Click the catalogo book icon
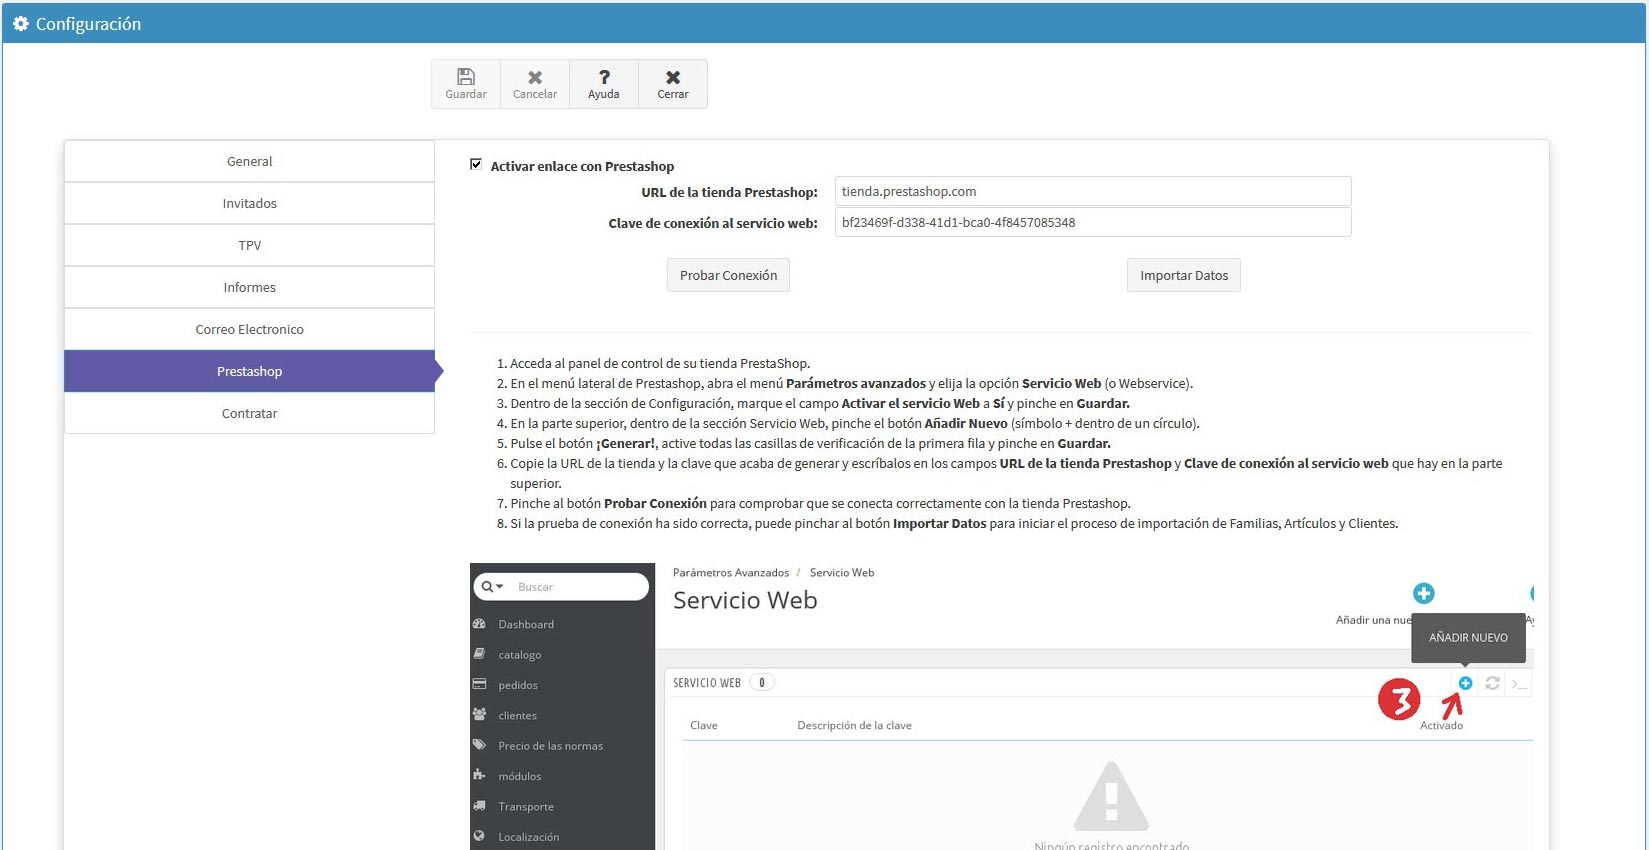The image size is (1649, 850). [479, 654]
